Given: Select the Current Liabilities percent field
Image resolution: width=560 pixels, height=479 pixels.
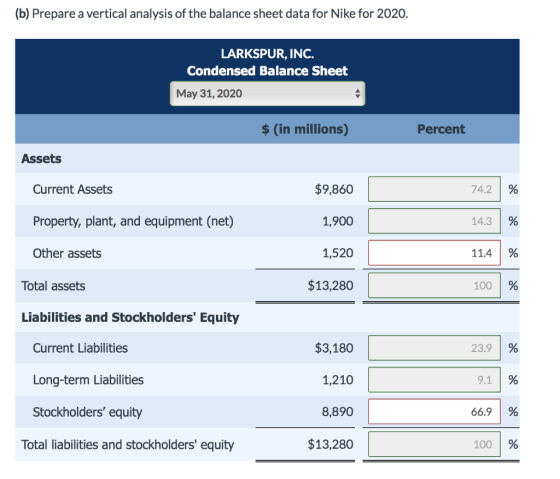Looking at the screenshot, I should point(434,348).
